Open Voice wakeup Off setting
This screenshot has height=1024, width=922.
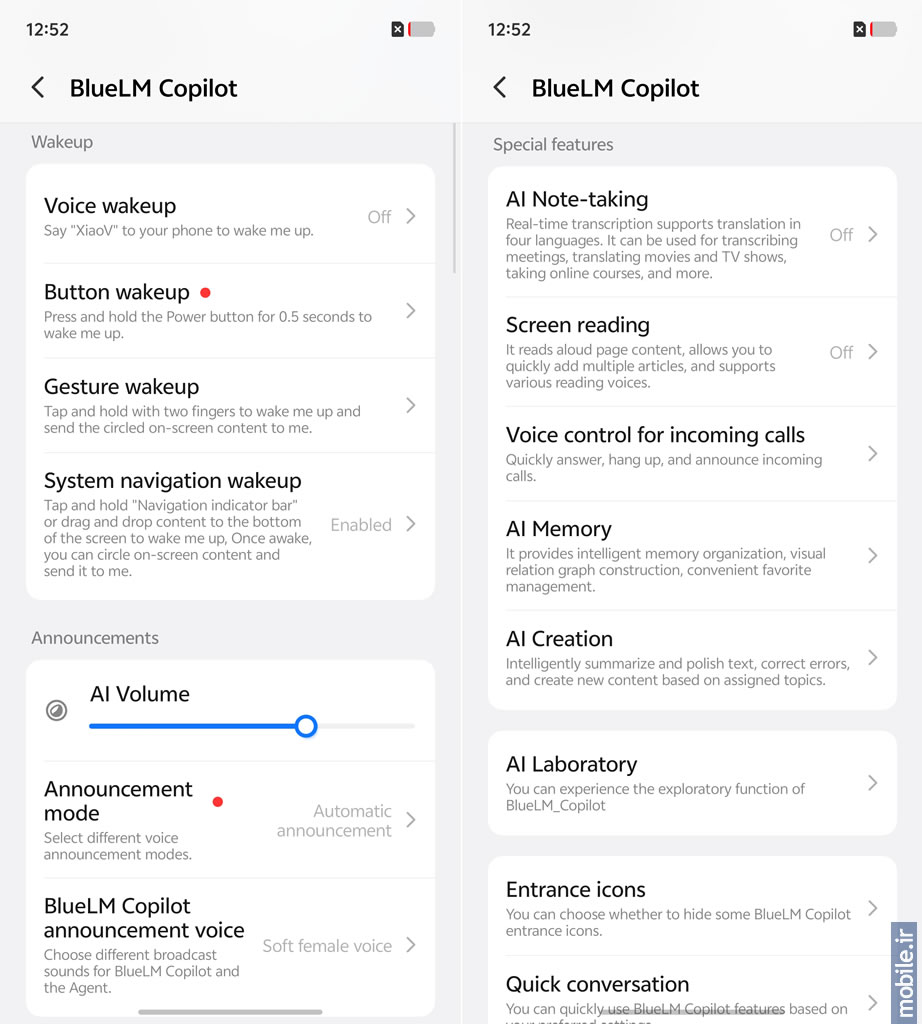click(390, 216)
